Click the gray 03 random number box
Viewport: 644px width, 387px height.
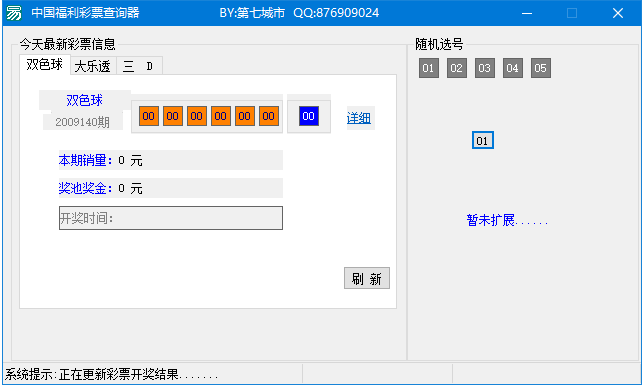pos(485,68)
